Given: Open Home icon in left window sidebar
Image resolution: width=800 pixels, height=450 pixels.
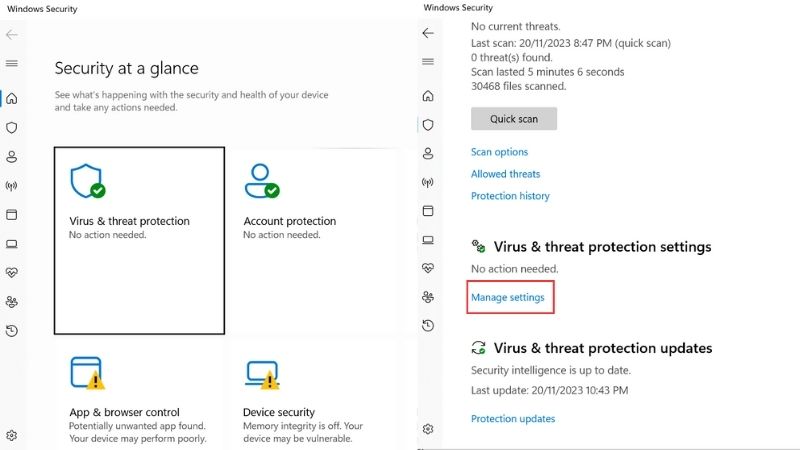Looking at the screenshot, I should 12,98.
